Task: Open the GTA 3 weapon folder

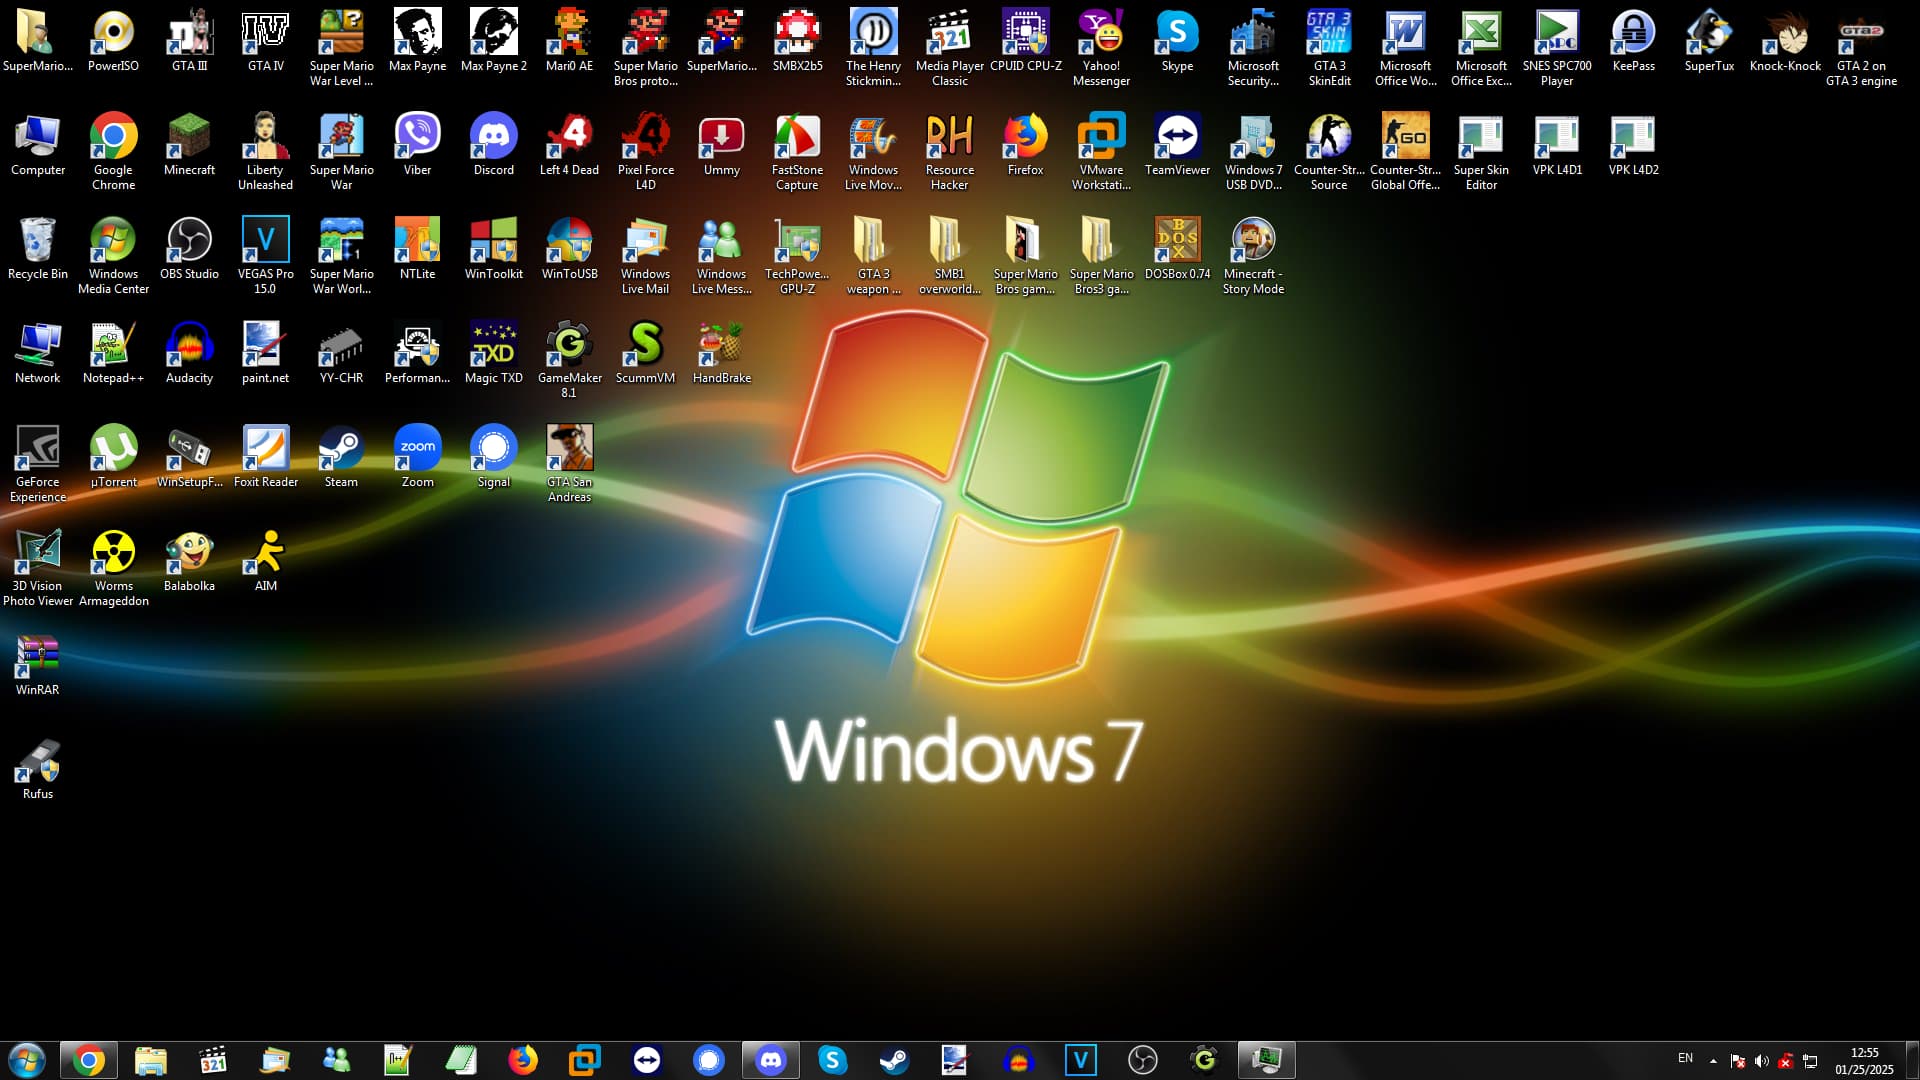Action: point(873,256)
